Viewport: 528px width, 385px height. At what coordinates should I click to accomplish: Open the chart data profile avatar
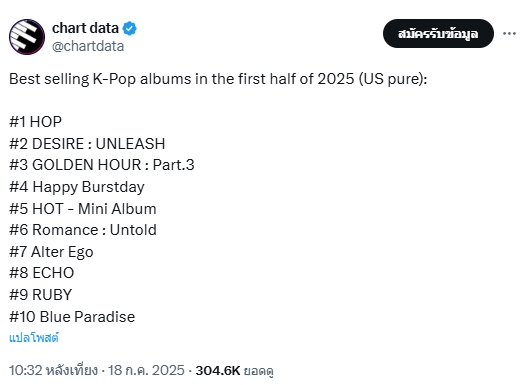(x=27, y=37)
